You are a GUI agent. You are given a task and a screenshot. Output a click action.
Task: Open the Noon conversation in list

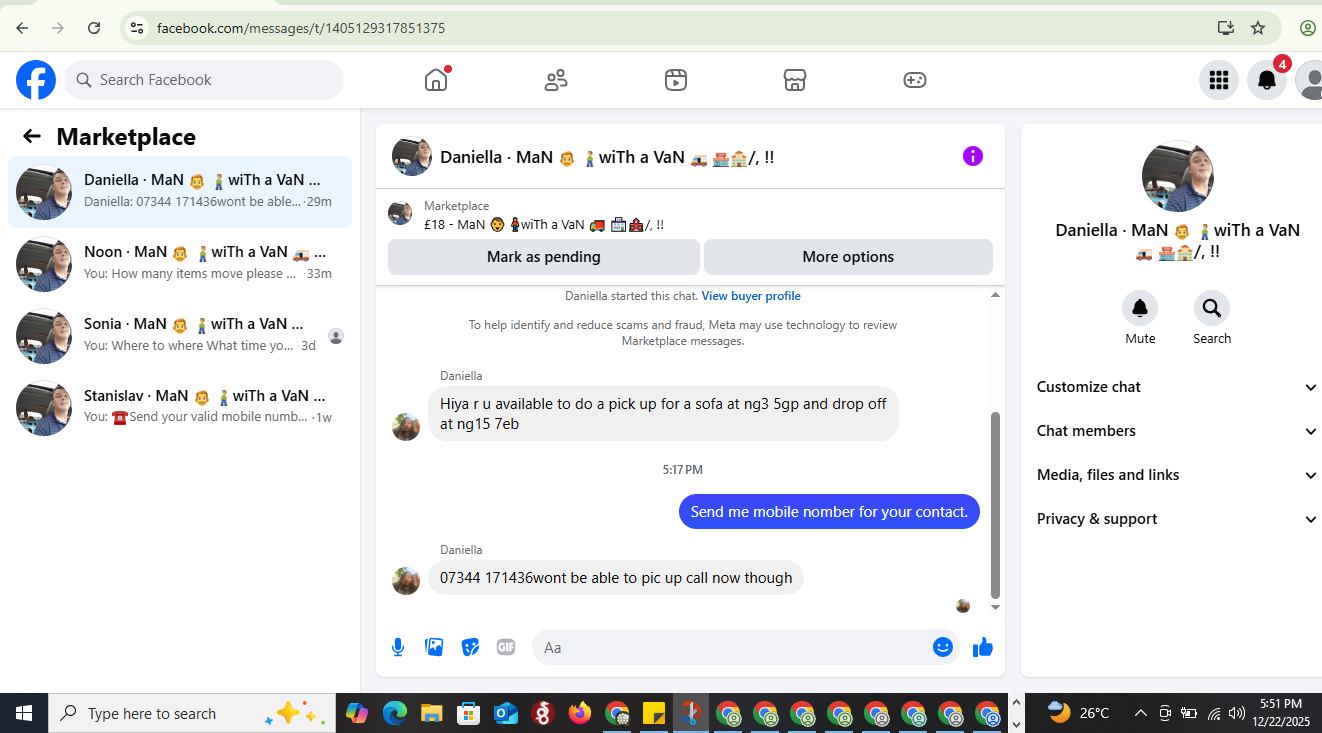(x=180, y=264)
